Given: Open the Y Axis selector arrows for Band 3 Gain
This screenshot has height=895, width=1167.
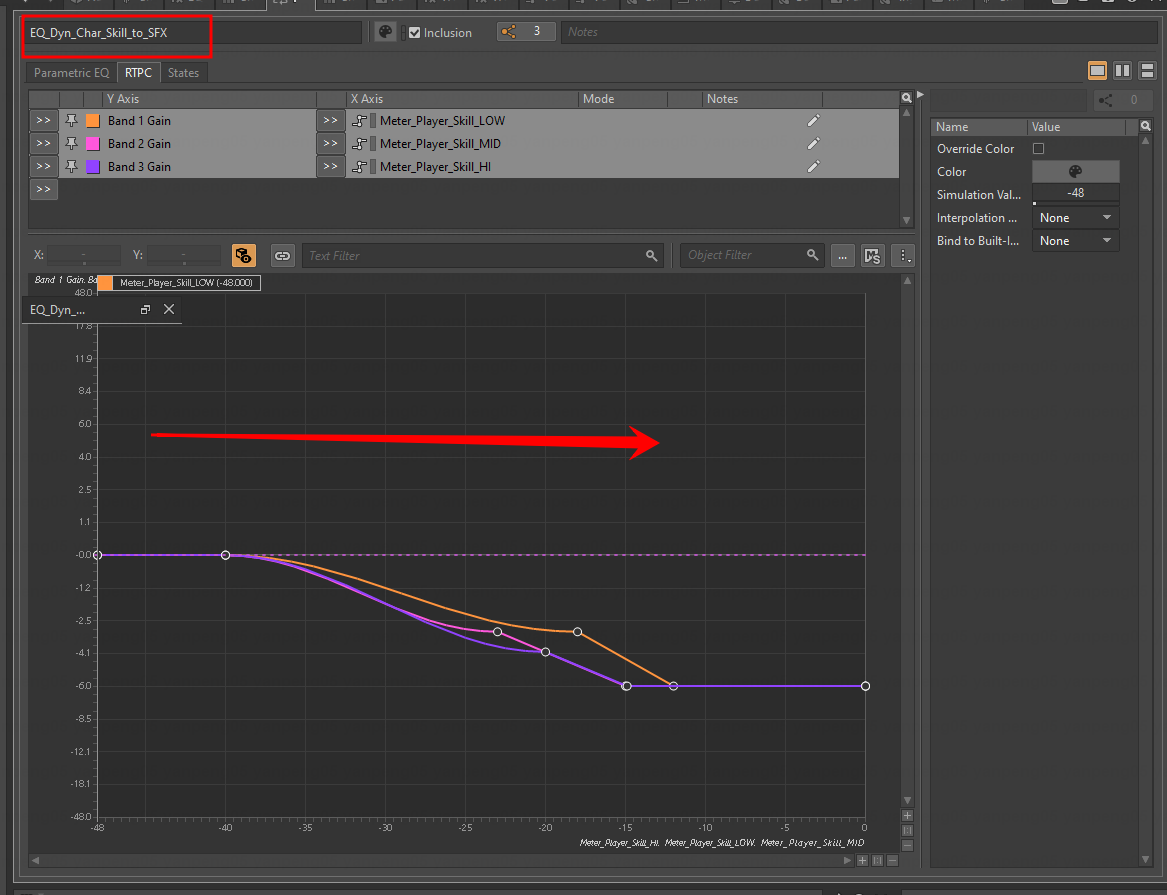Looking at the screenshot, I should (x=44, y=167).
